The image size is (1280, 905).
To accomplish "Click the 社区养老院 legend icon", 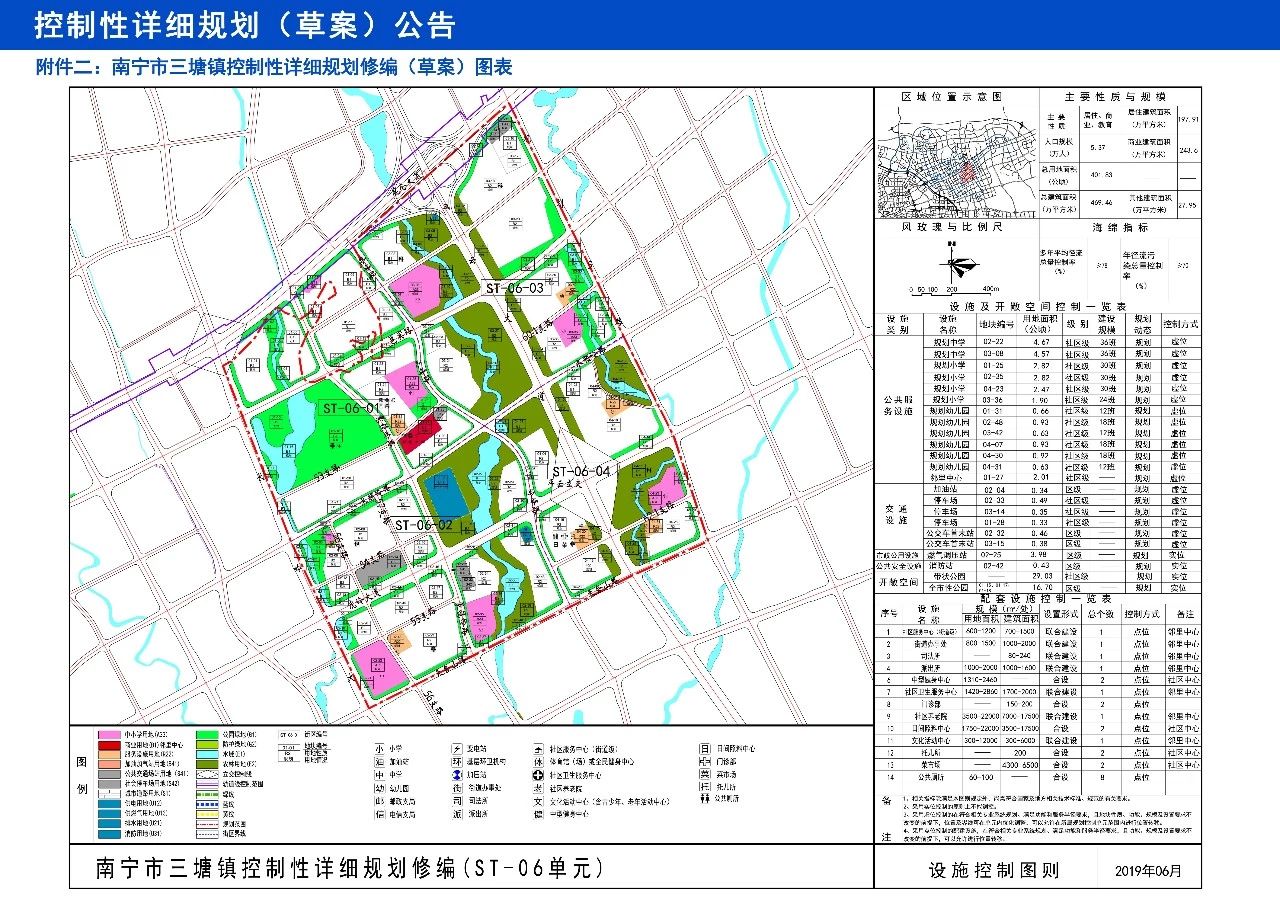I will click(x=538, y=788).
